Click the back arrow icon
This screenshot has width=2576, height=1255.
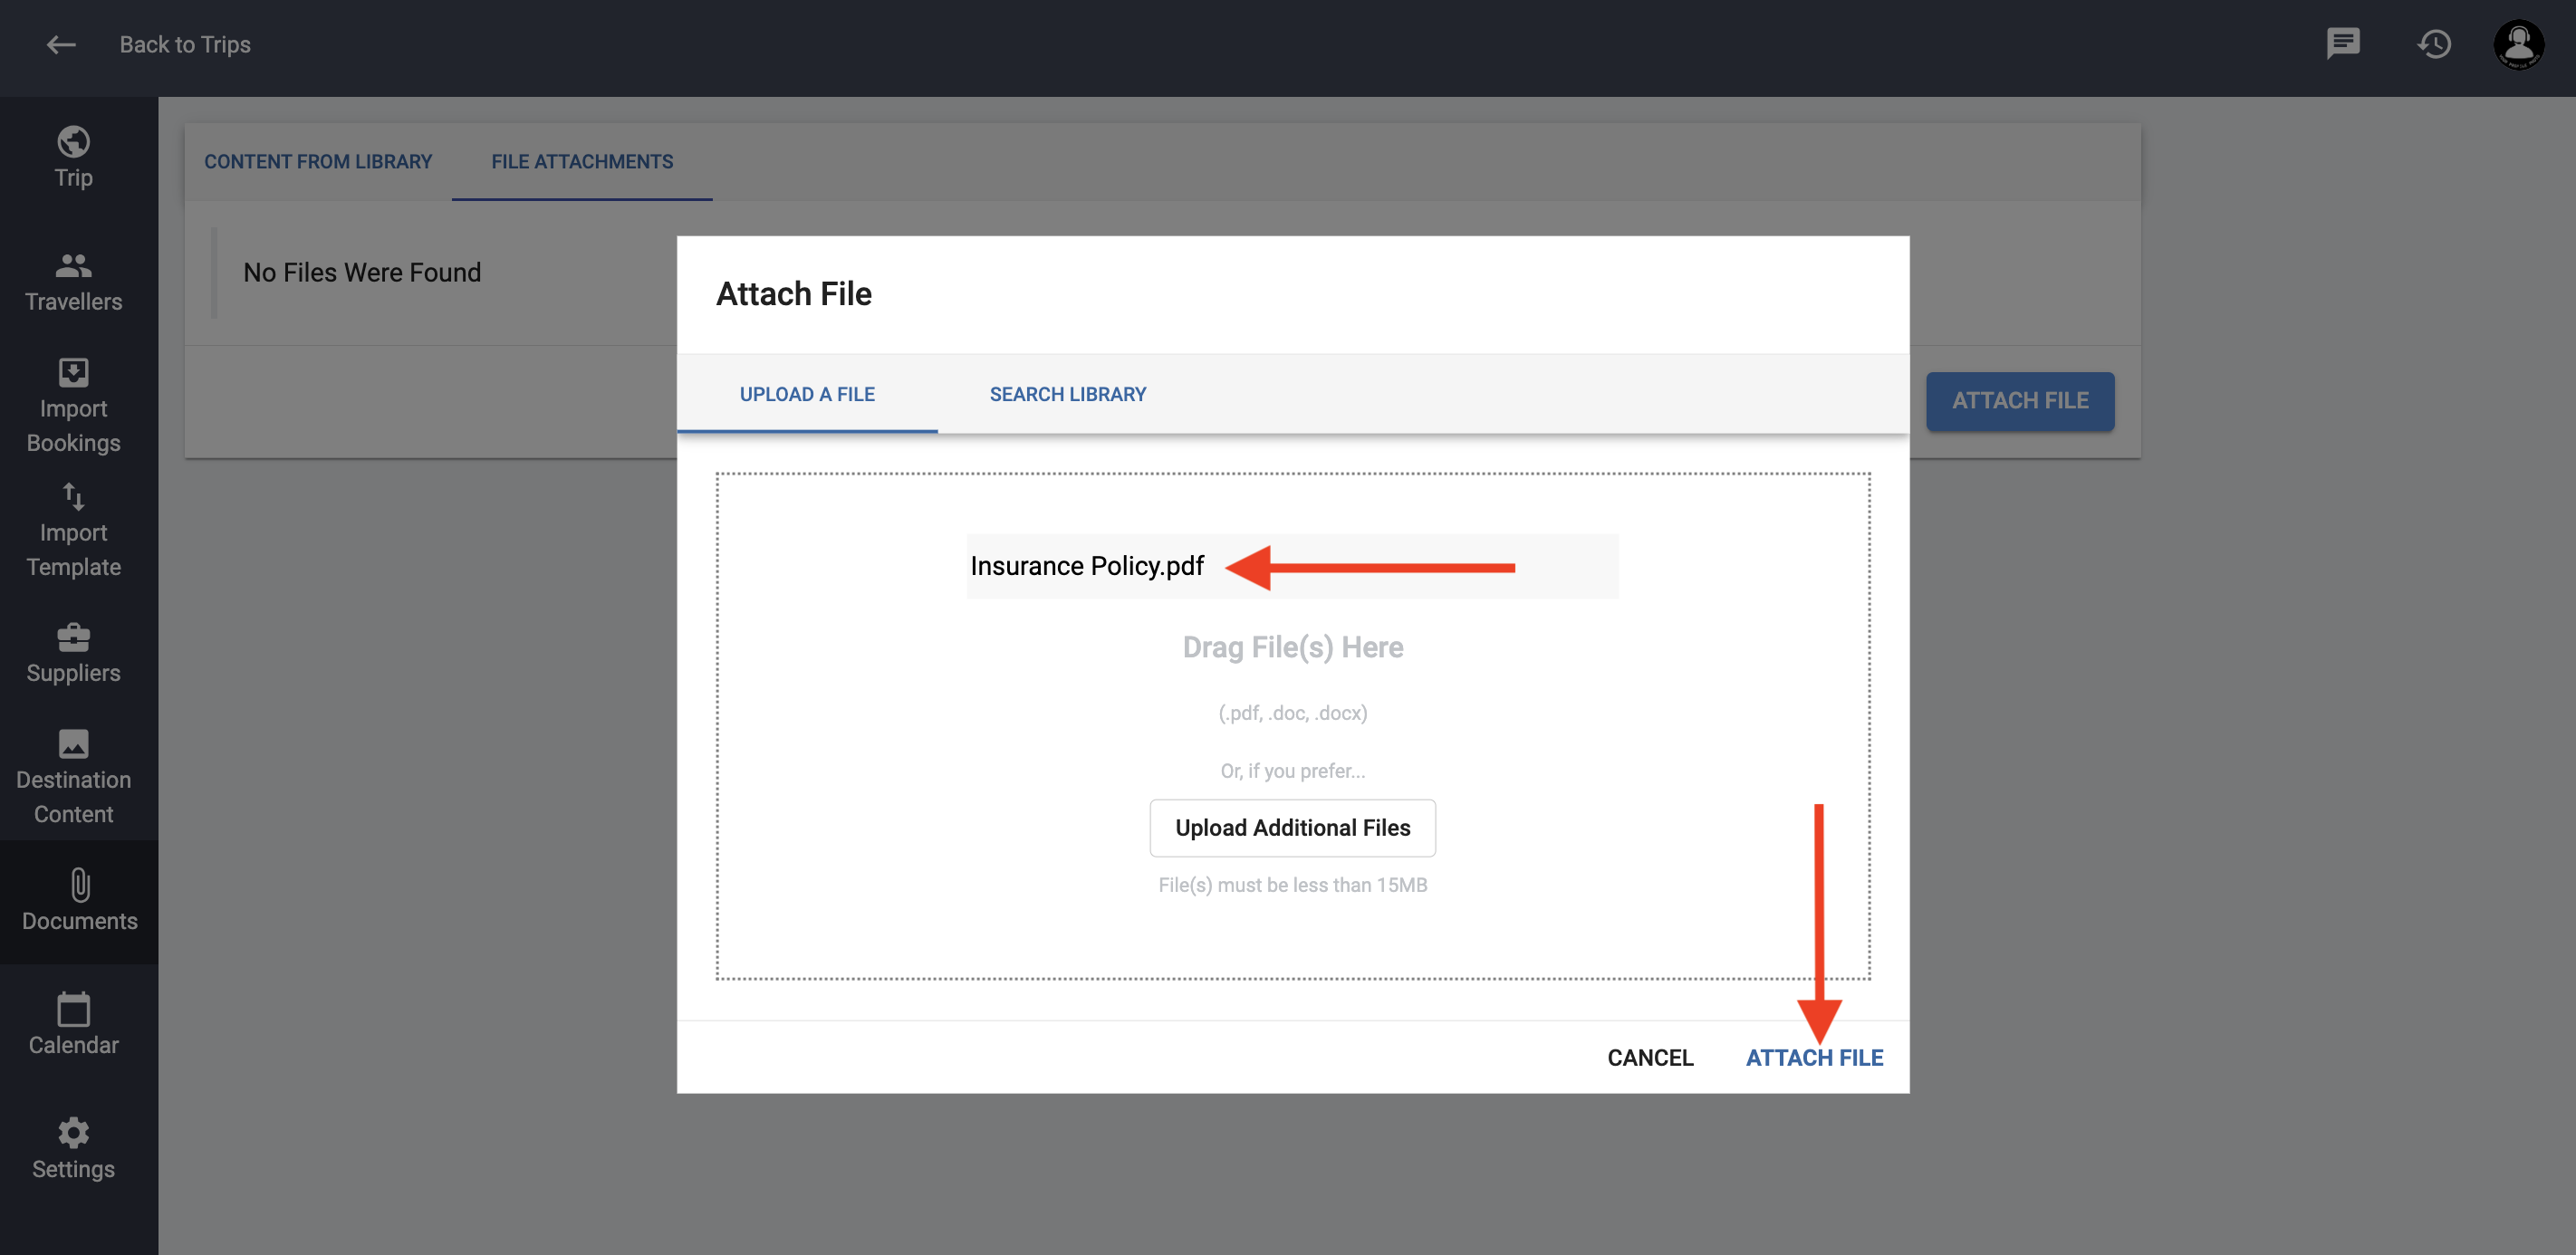tap(61, 45)
